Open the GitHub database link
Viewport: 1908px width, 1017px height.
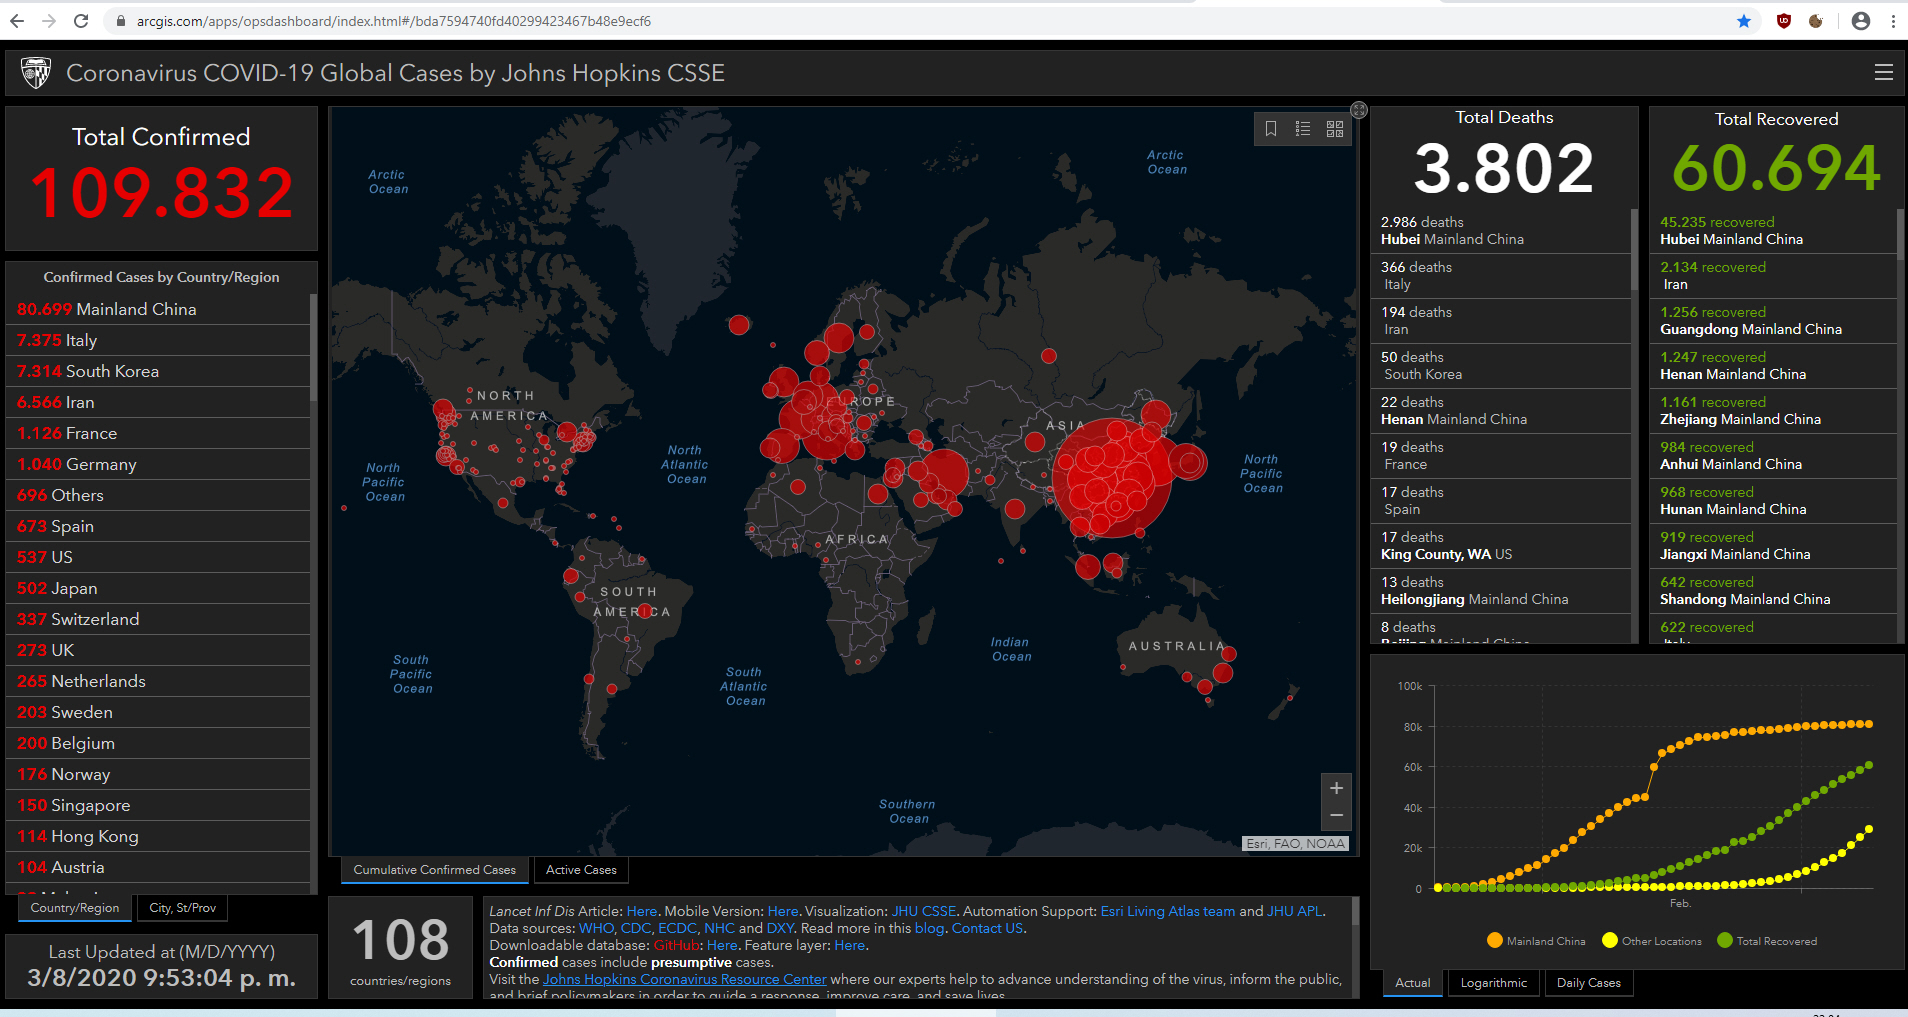pyautogui.click(x=676, y=946)
